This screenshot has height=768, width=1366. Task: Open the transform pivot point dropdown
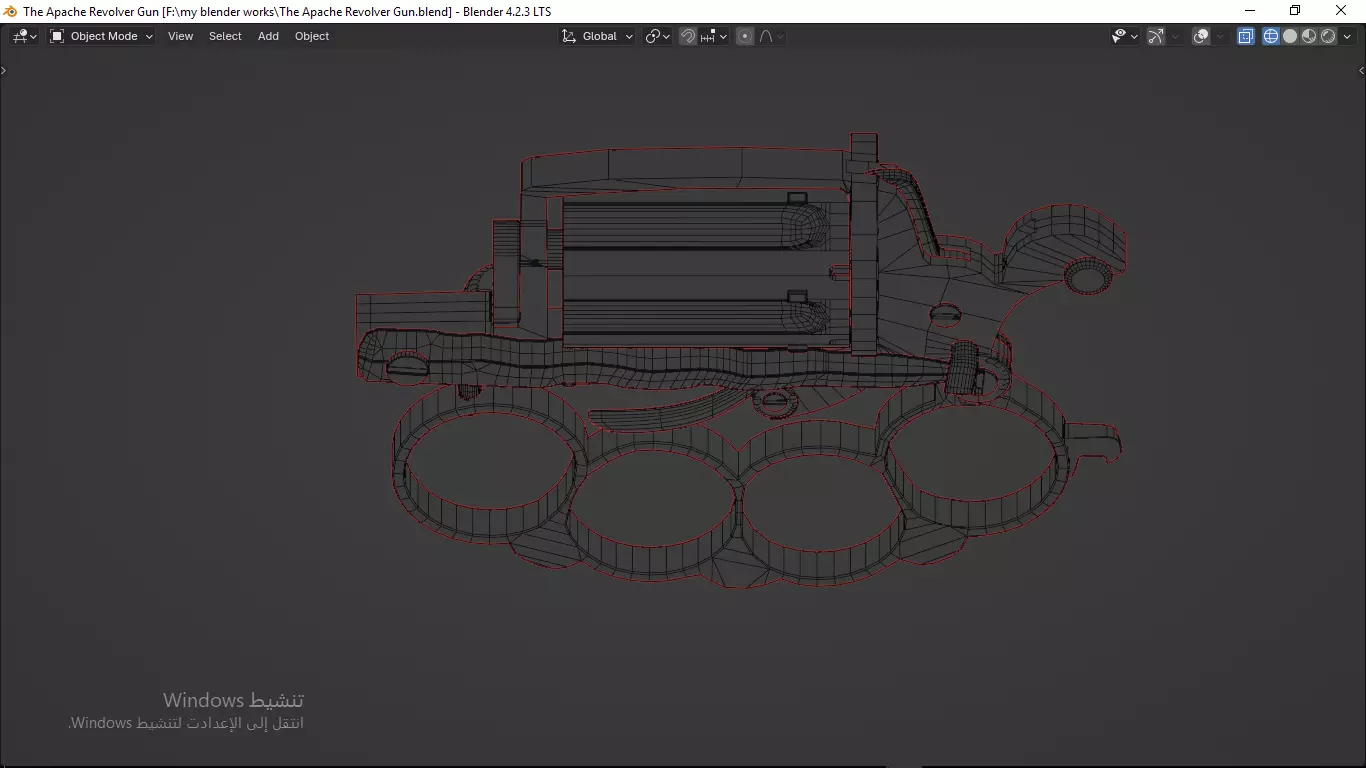[x=657, y=36]
